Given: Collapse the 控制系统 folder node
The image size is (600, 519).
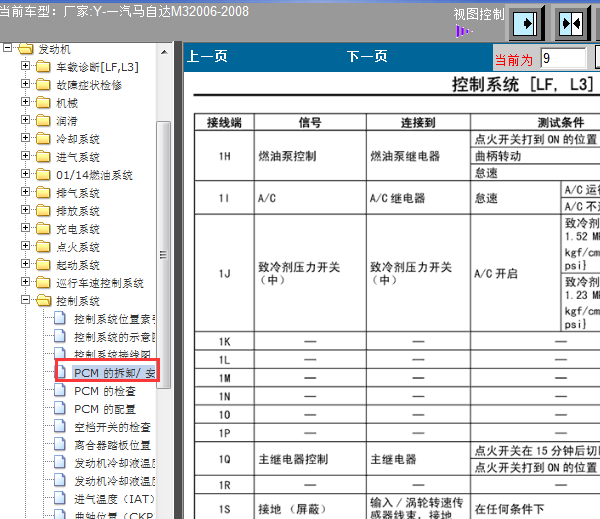Looking at the screenshot, I should [x=25, y=300].
